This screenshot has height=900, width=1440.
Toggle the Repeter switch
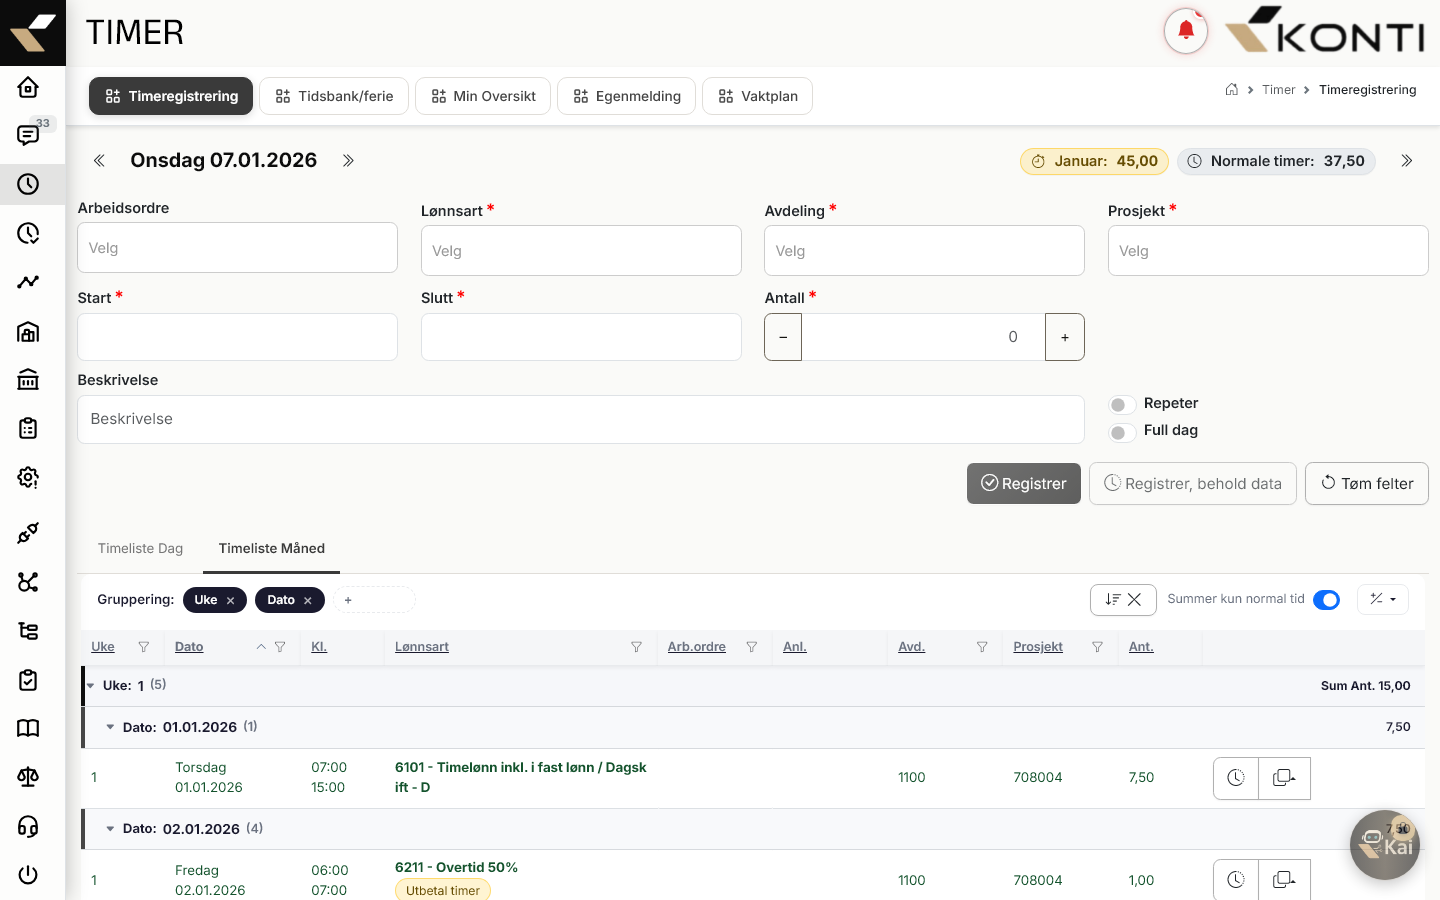(x=1121, y=405)
